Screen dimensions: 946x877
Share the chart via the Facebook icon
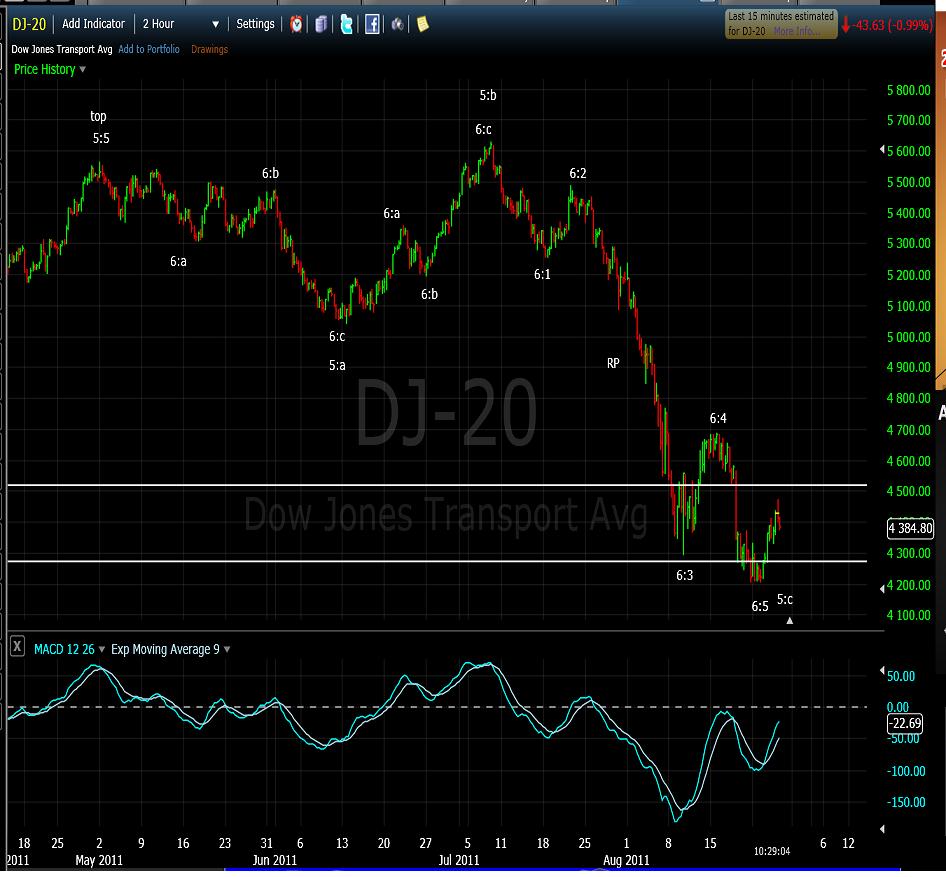[372, 24]
